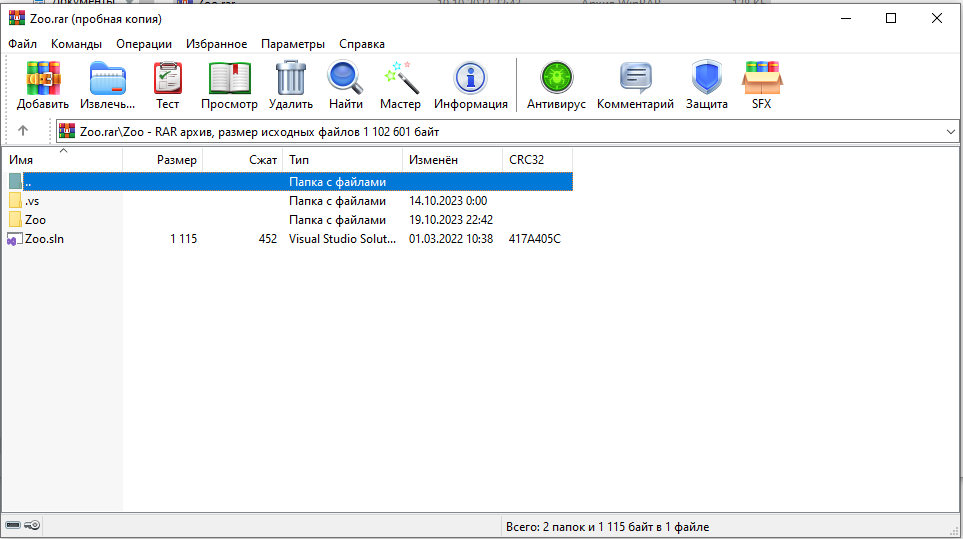Click the Удалить trash bin icon
Screen dimensions: 963x539
point(291,78)
